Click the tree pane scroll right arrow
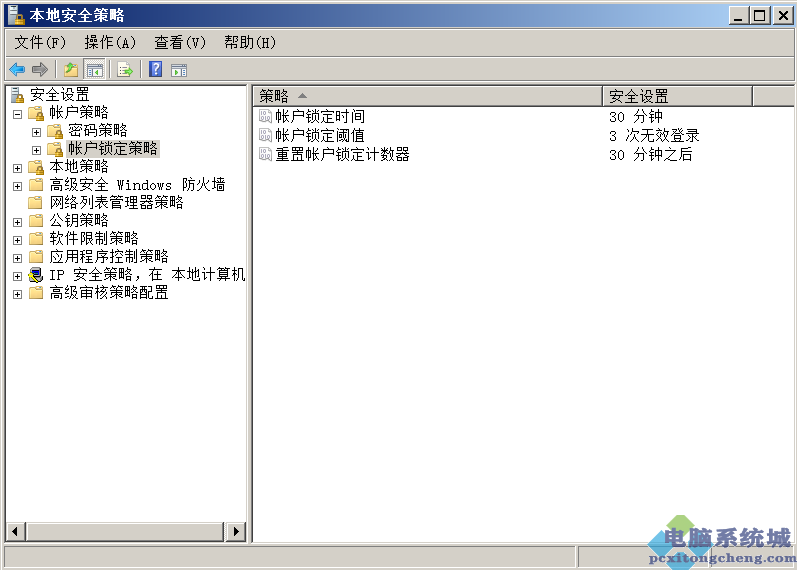Screen dimensions: 797x570 tap(236, 532)
